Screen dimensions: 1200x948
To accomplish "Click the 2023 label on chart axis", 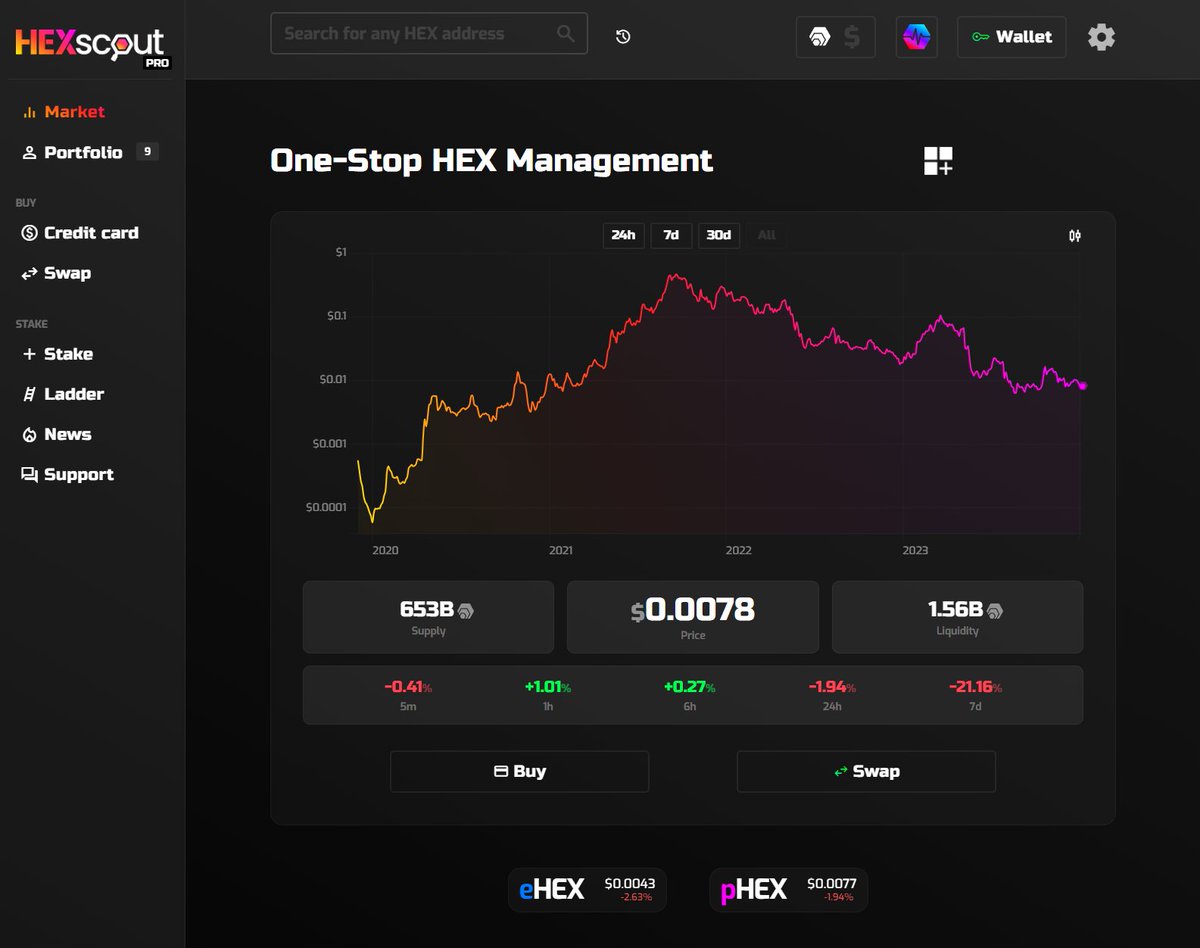I will pos(915,550).
